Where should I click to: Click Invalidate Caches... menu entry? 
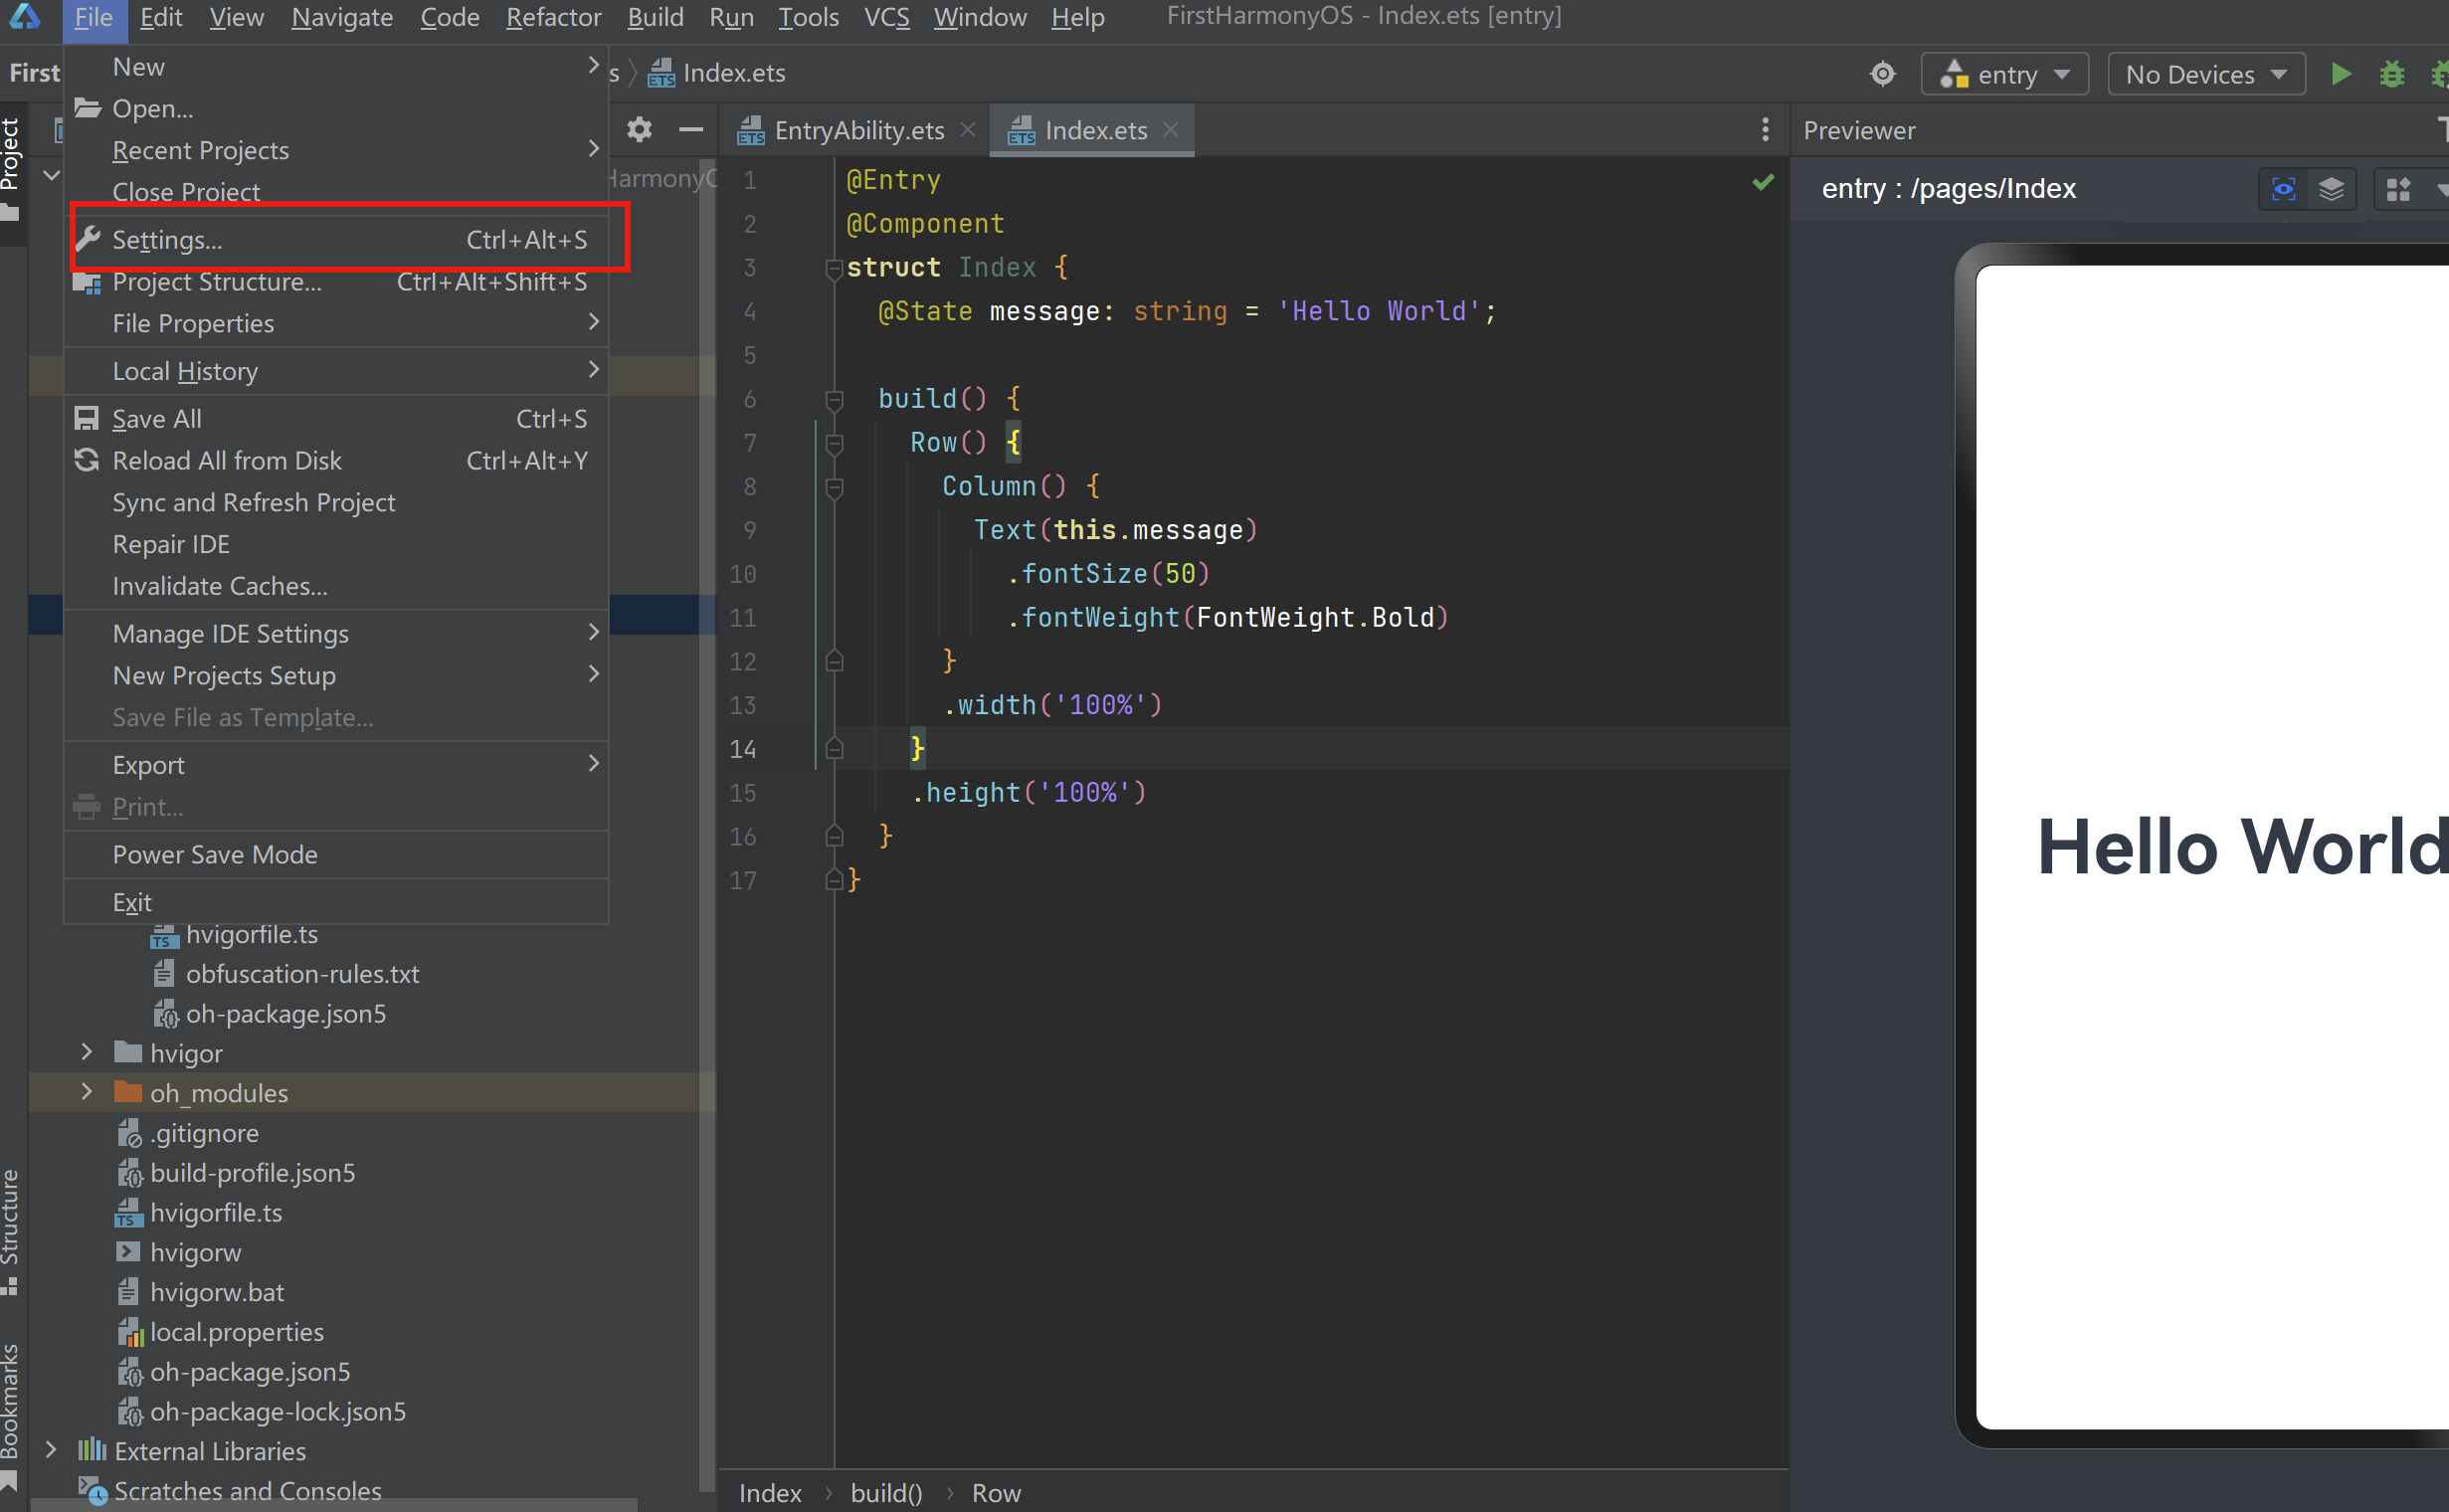click(x=220, y=586)
